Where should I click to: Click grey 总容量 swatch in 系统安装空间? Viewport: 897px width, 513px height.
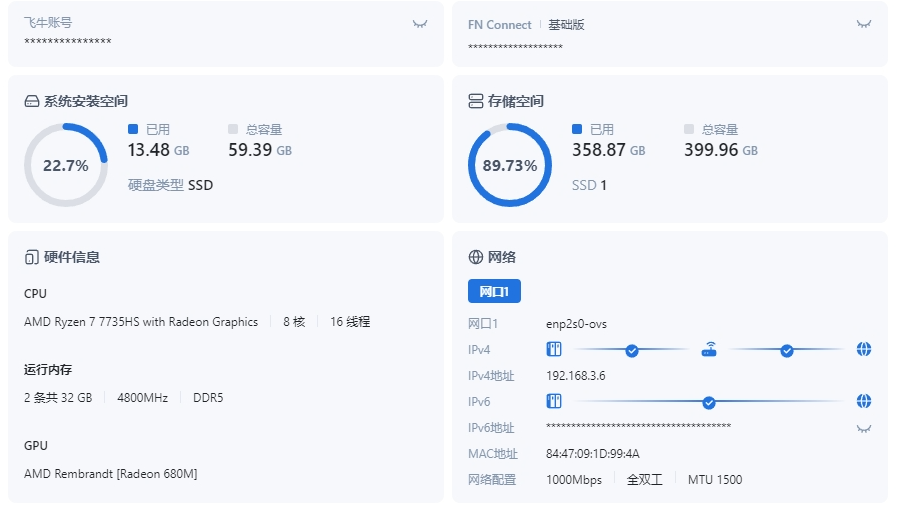click(x=233, y=129)
